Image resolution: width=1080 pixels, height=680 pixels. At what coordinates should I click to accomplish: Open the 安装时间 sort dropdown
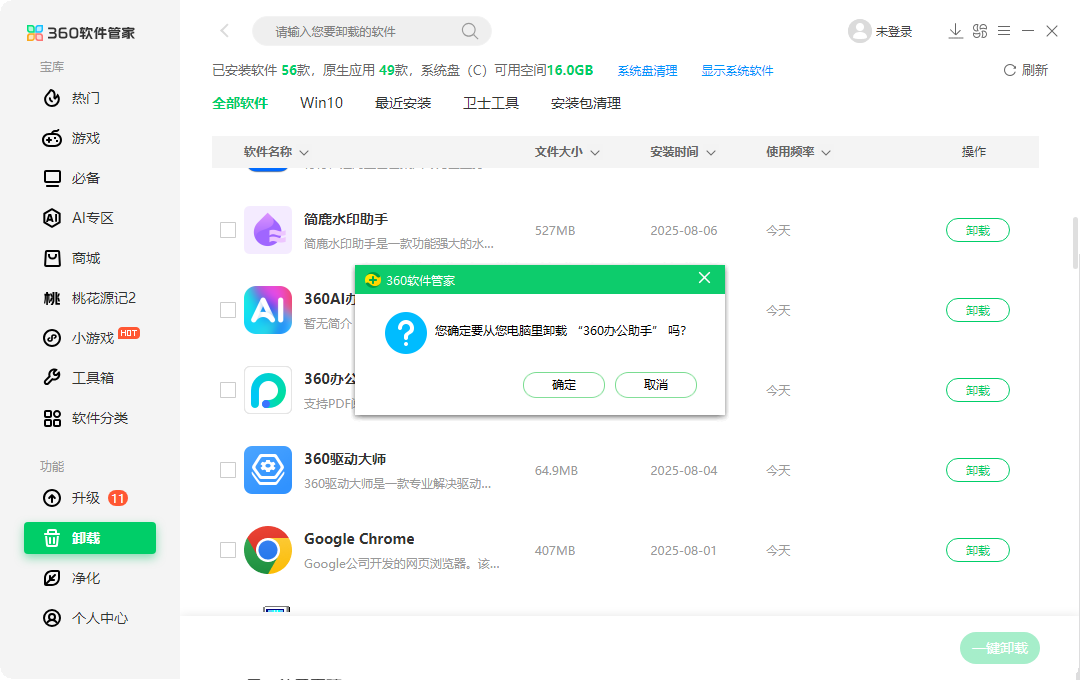[682, 151]
